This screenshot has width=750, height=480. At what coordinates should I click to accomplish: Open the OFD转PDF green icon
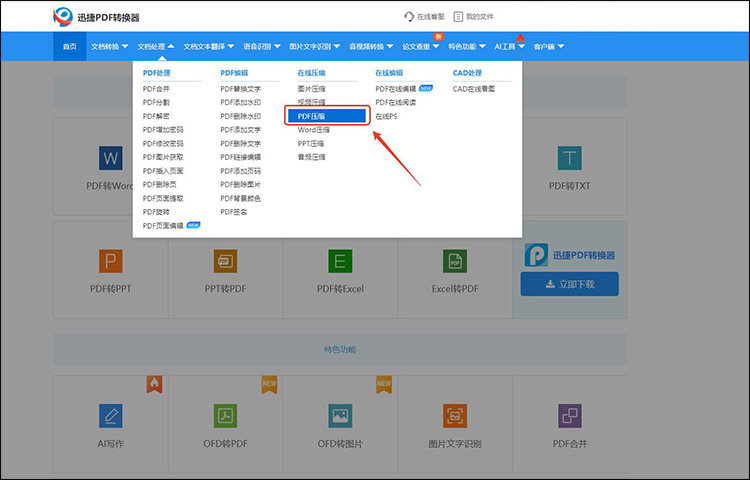coord(225,416)
